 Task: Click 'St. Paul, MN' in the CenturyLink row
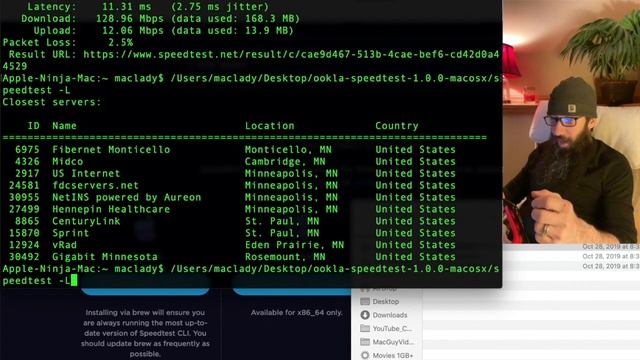point(282,221)
